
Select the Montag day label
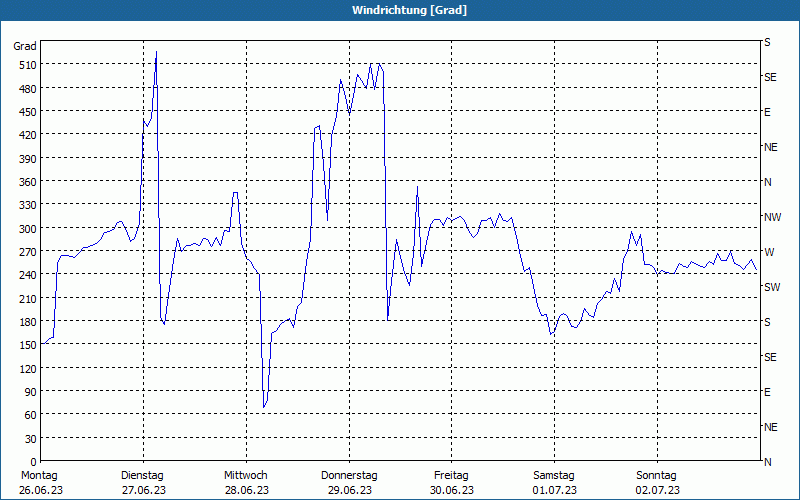click(39, 476)
